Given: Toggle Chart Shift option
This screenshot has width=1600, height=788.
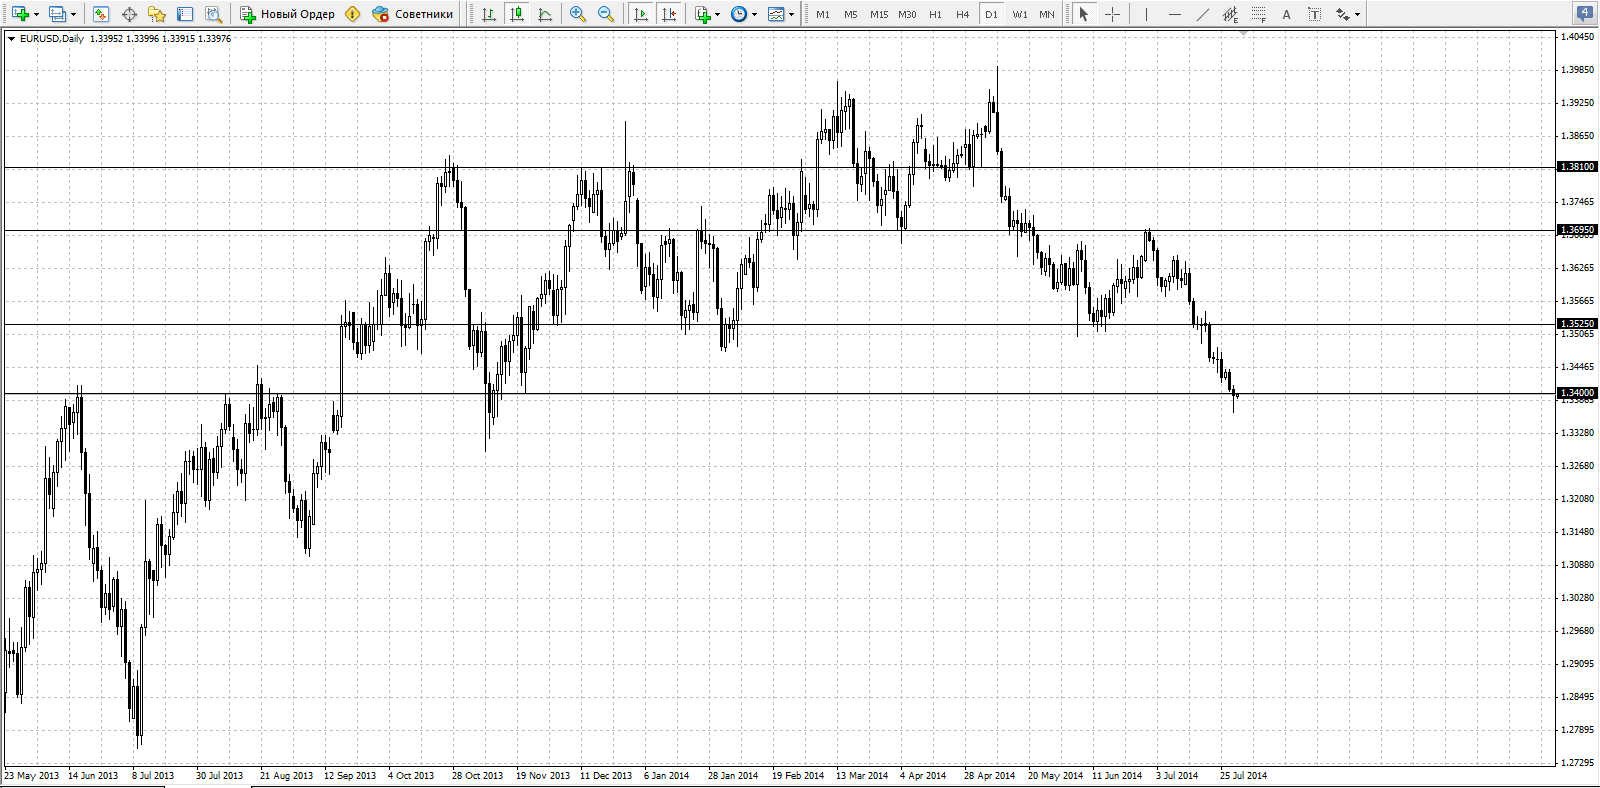Looking at the screenshot, I should click(x=669, y=14).
